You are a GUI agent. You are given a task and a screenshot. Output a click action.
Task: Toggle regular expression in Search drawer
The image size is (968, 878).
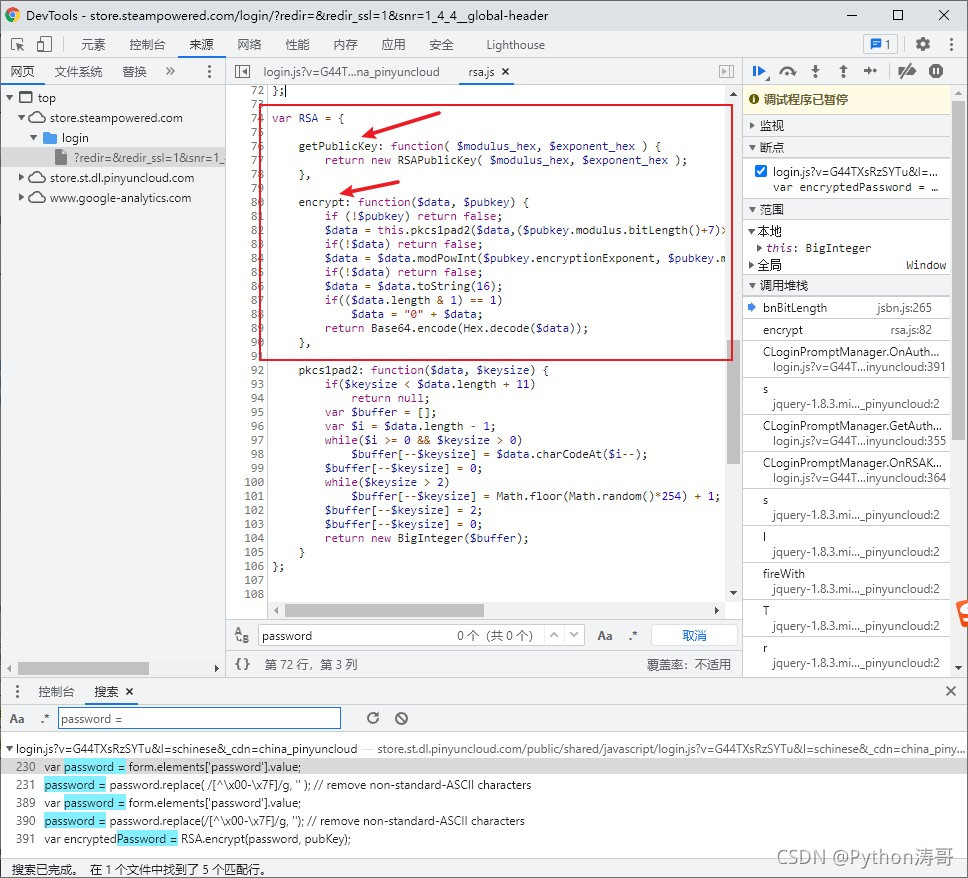point(44,719)
